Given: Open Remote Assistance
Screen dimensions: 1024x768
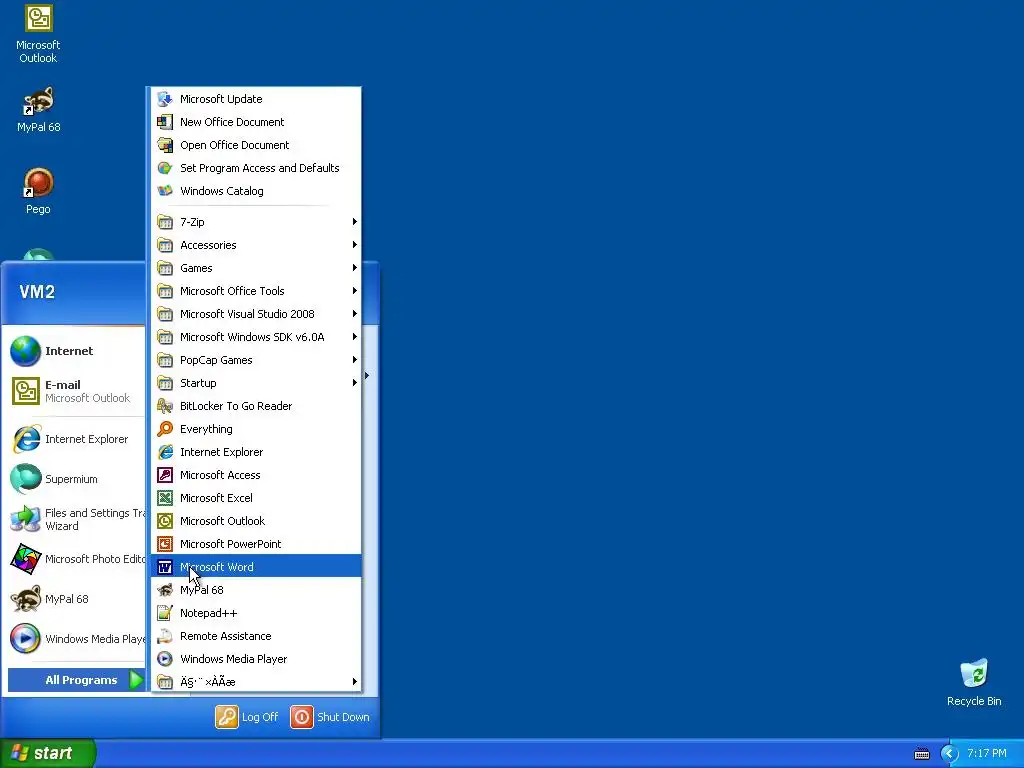Looking at the screenshot, I should click(x=255, y=636).
